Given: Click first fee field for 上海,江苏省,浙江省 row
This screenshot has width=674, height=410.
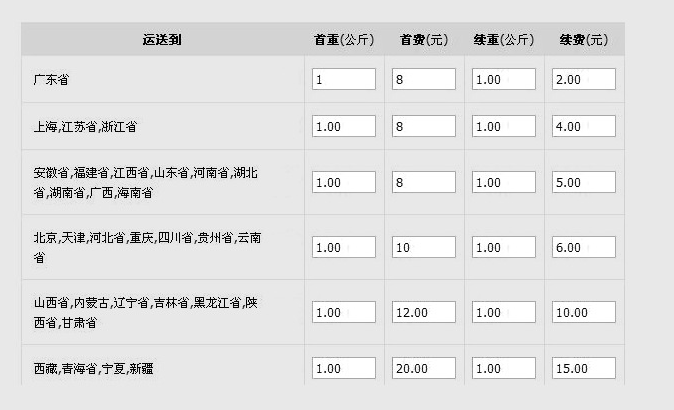Looking at the screenshot, I should (424, 127).
